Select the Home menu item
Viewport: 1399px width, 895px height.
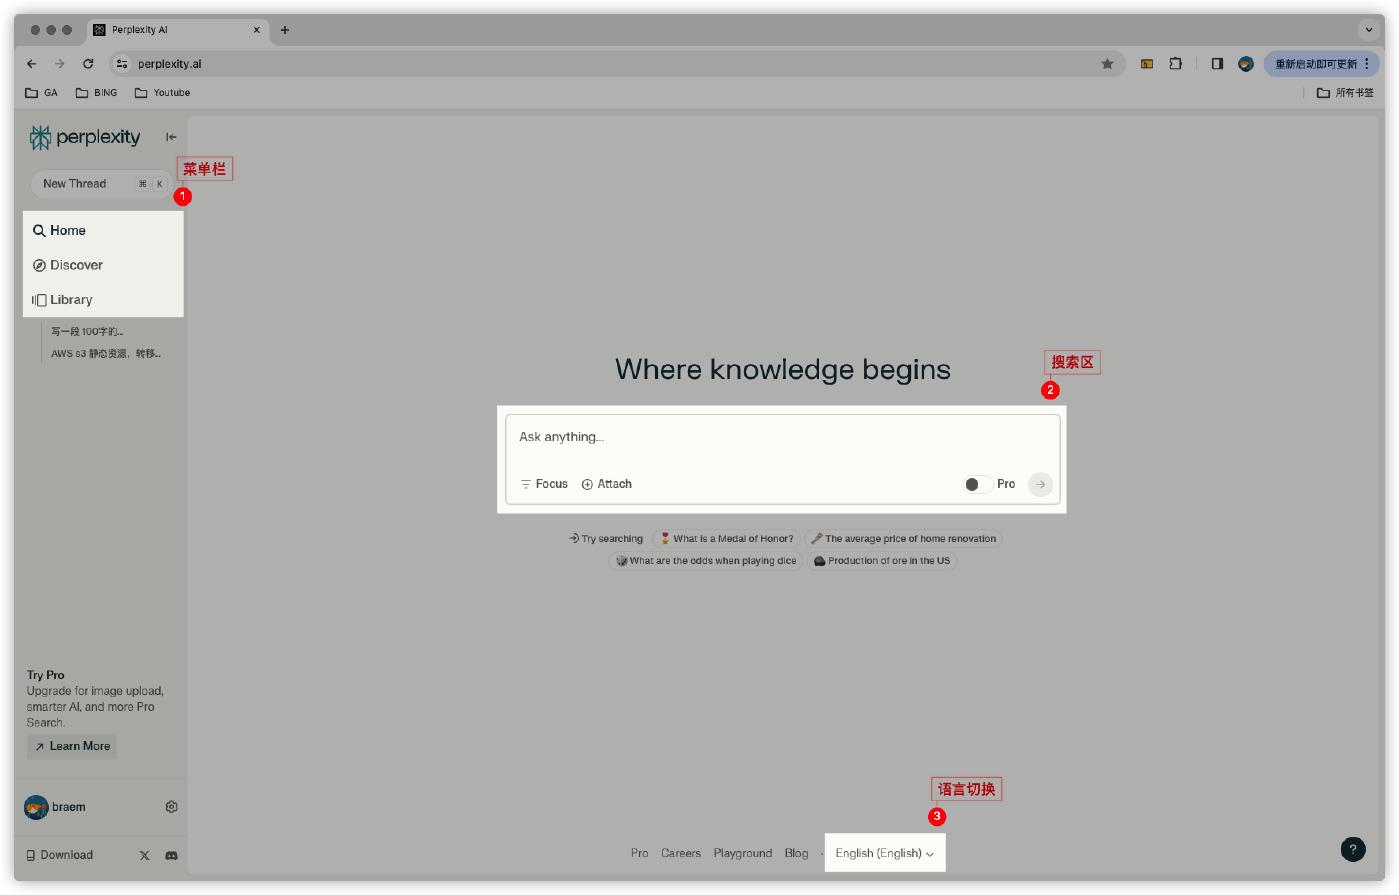[x=67, y=230]
